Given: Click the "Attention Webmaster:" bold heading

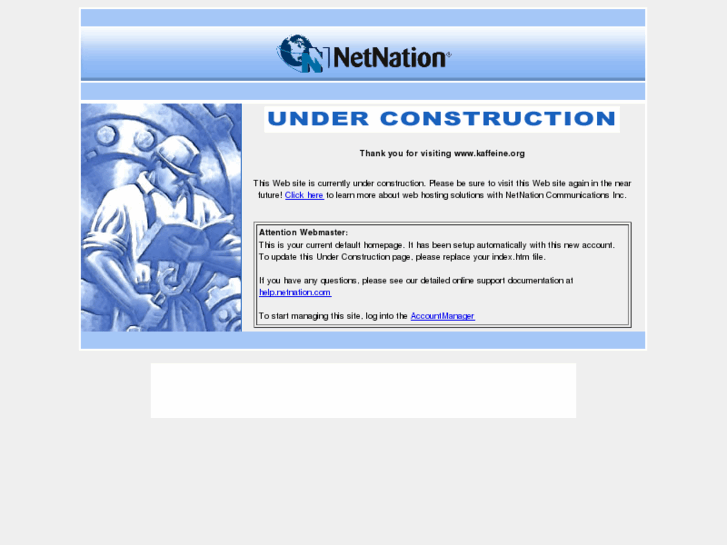Looking at the screenshot, I should [303, 232].
